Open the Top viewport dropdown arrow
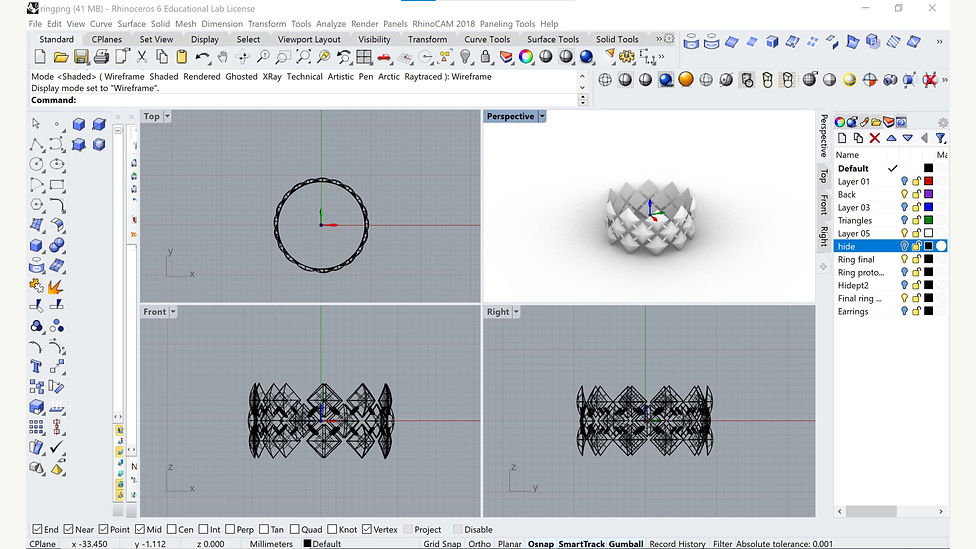This screenshot has height=549, width=976. coord(167,116)
